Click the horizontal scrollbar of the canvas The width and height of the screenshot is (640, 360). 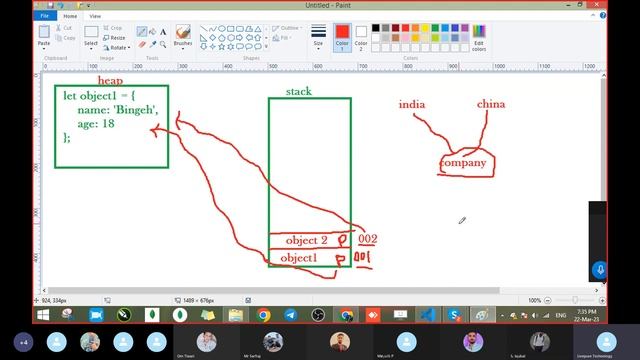(273, 290)
